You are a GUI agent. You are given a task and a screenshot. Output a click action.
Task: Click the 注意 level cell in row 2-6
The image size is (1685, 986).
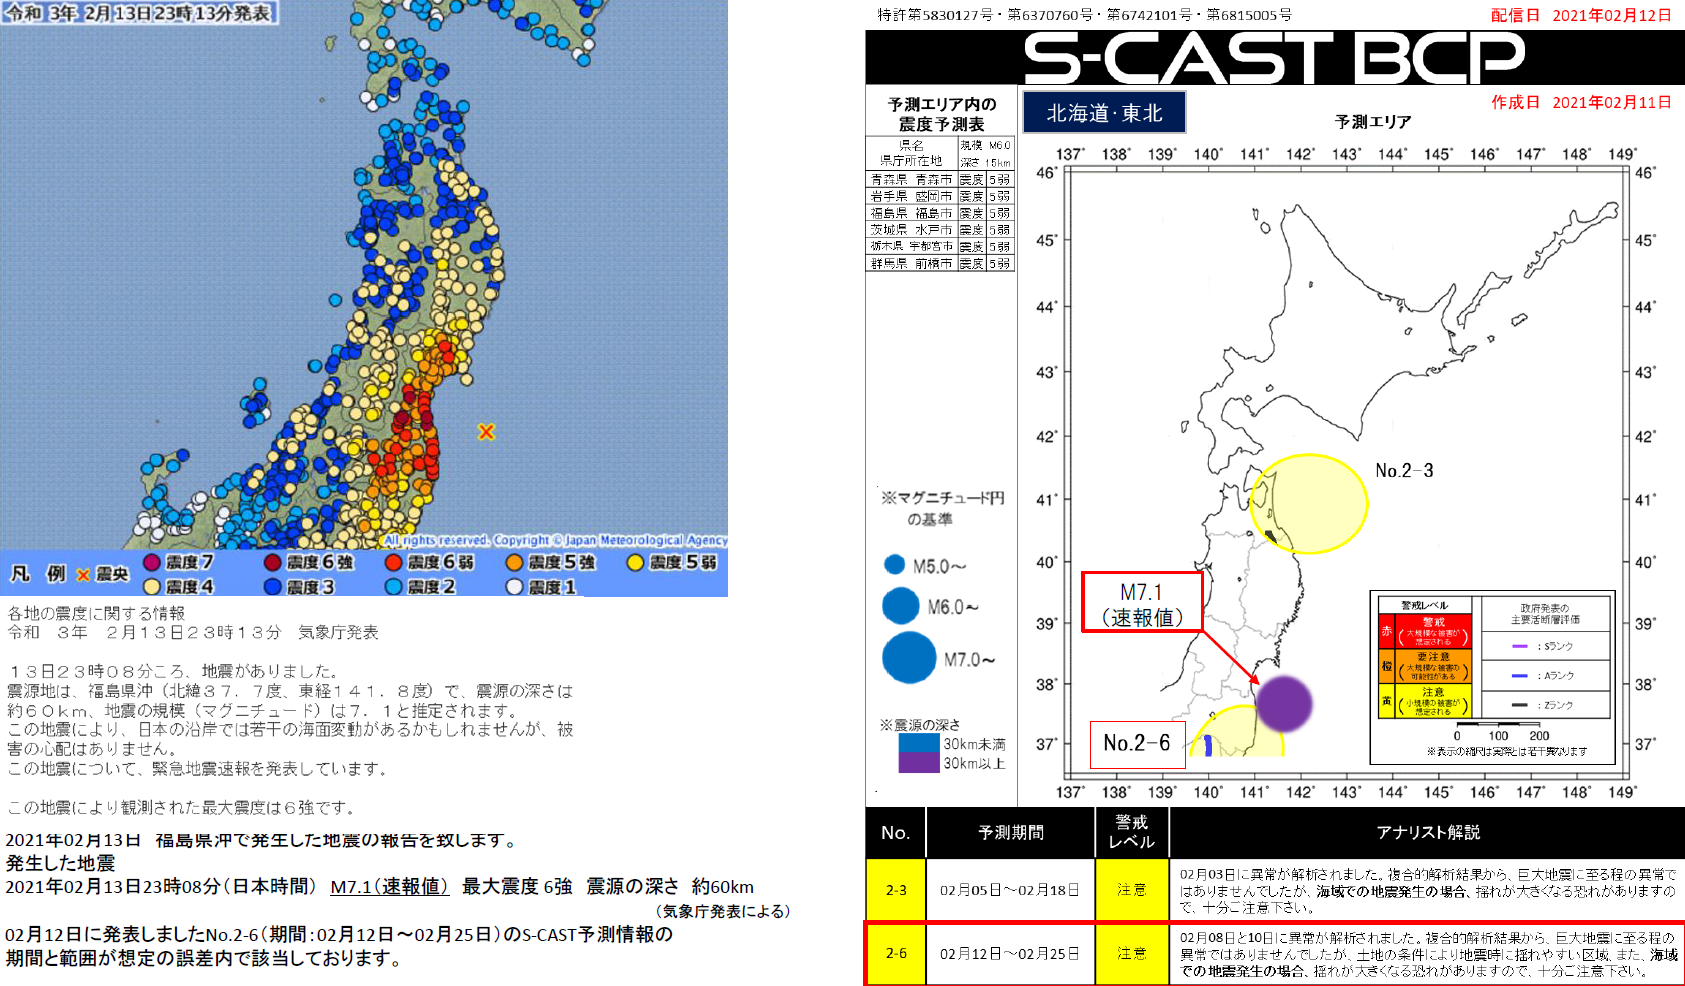tap(1132, 953)
